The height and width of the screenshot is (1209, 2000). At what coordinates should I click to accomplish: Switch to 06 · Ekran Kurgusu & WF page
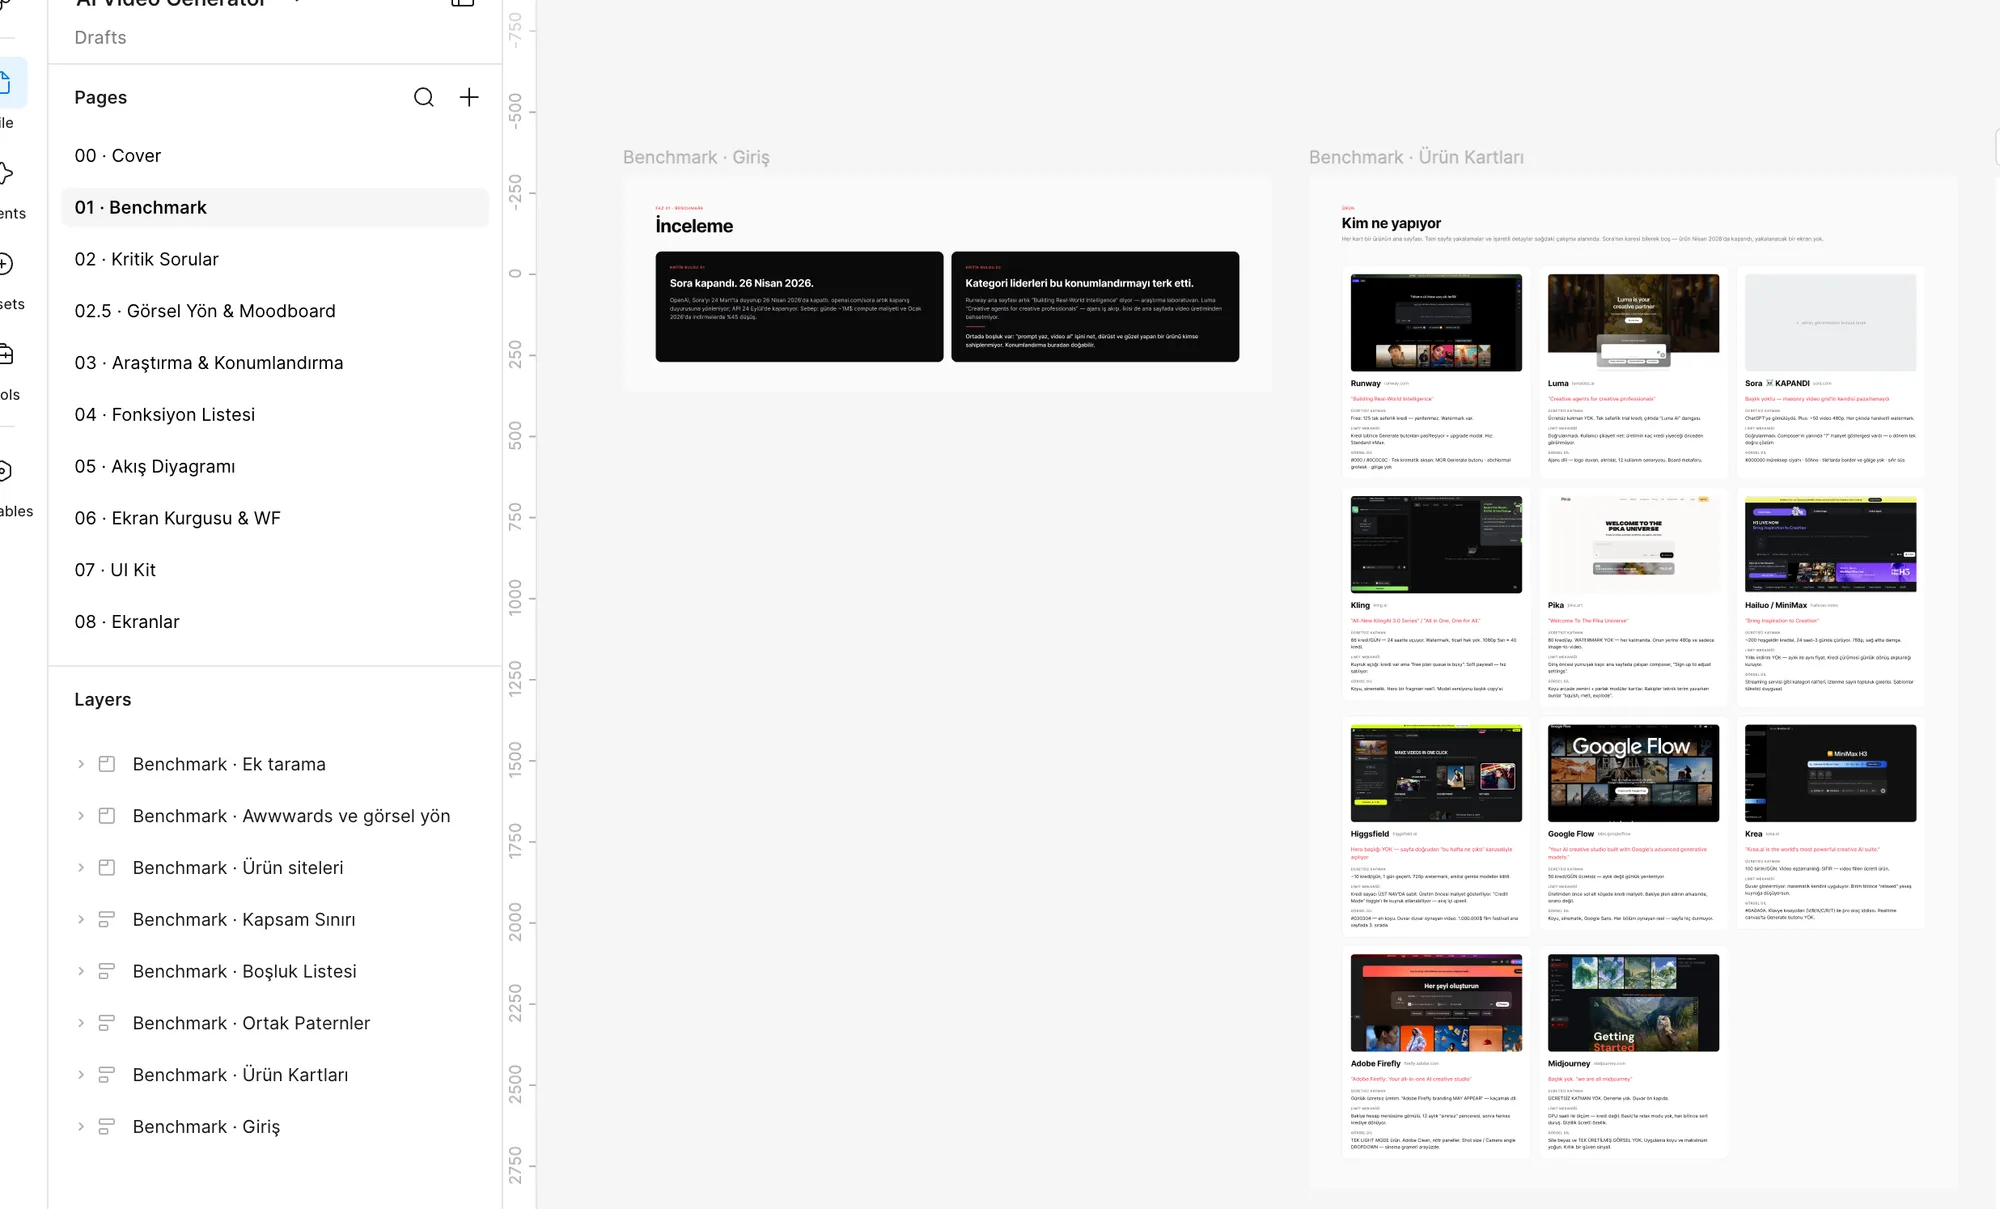(x=275, y=518)
